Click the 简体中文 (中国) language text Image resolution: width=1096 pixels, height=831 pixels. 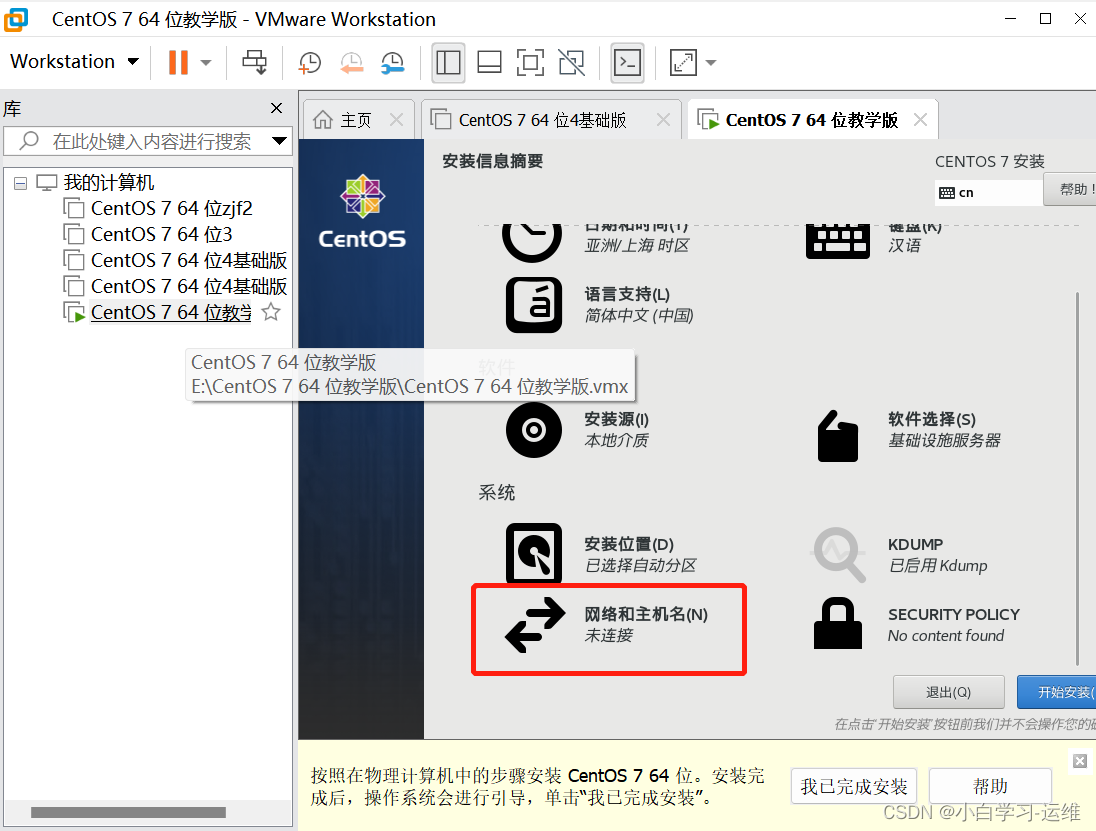[639, 315]
